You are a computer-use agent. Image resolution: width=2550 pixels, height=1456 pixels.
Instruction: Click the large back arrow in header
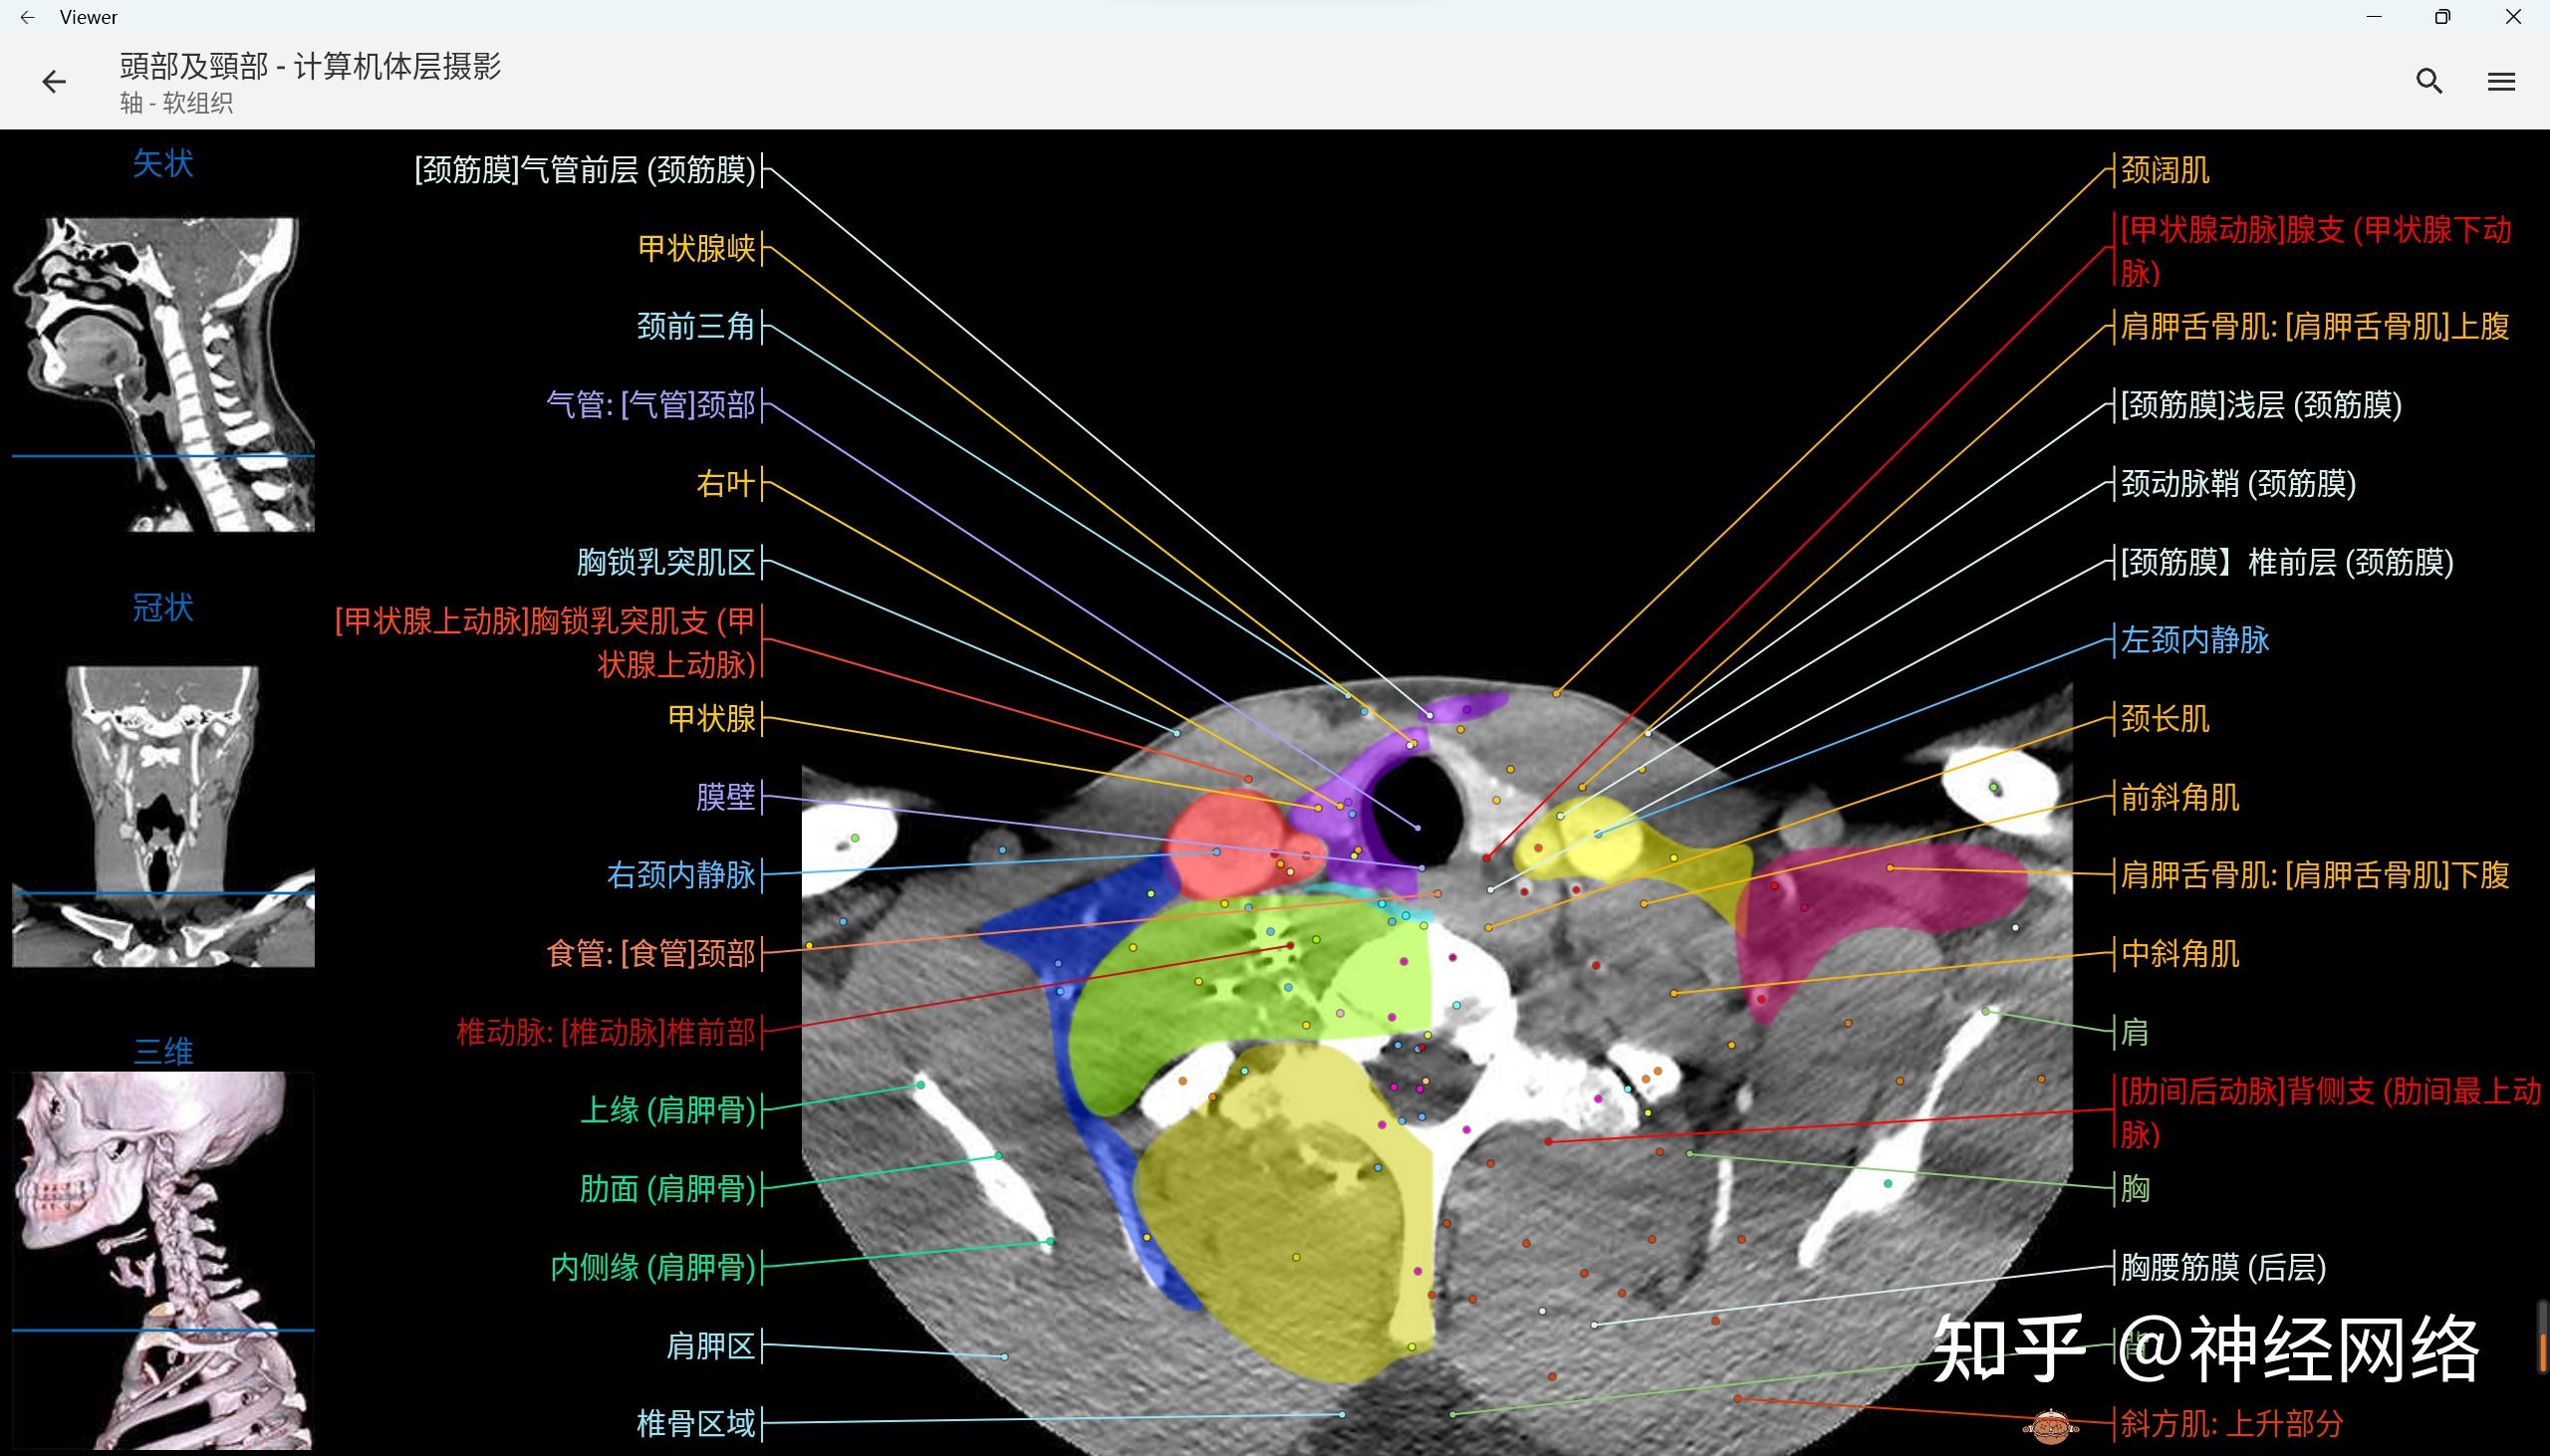(54, 81)
